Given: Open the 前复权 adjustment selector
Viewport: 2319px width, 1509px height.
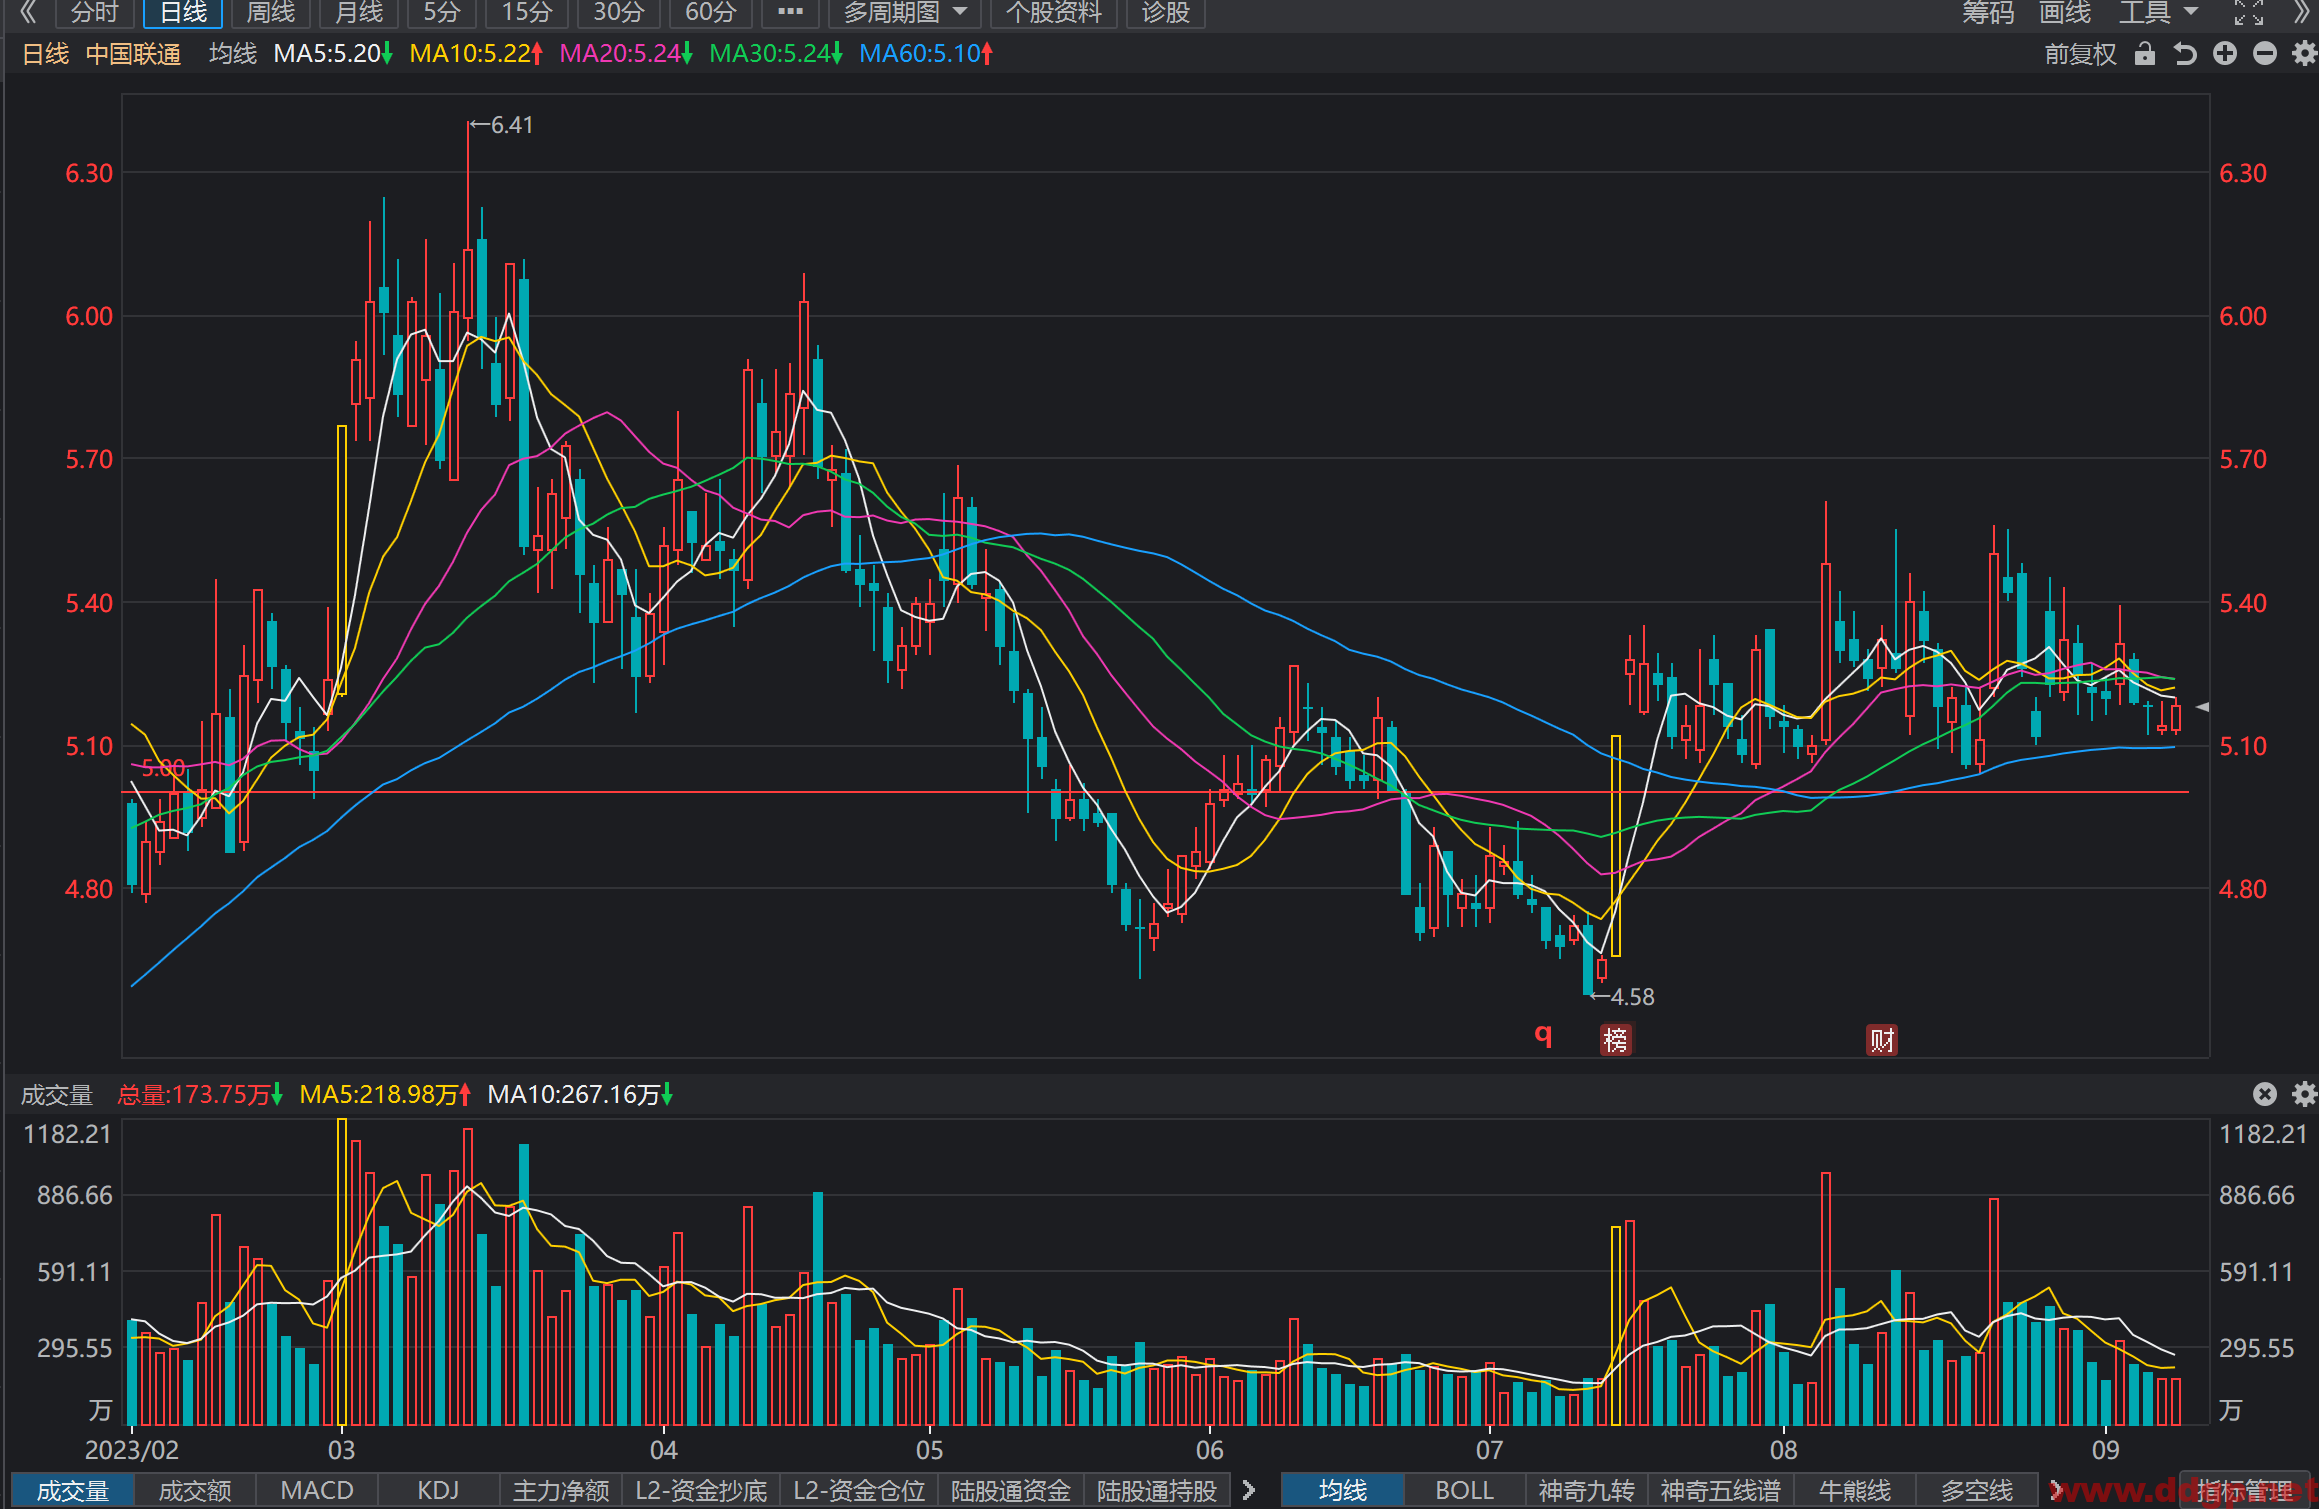Looking at the screenshot, I should pyautogui.click(x=2080, y=54).
